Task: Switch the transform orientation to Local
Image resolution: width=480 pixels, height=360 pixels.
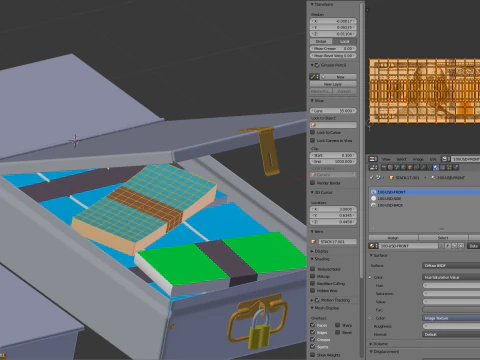Action: point(345,41)
